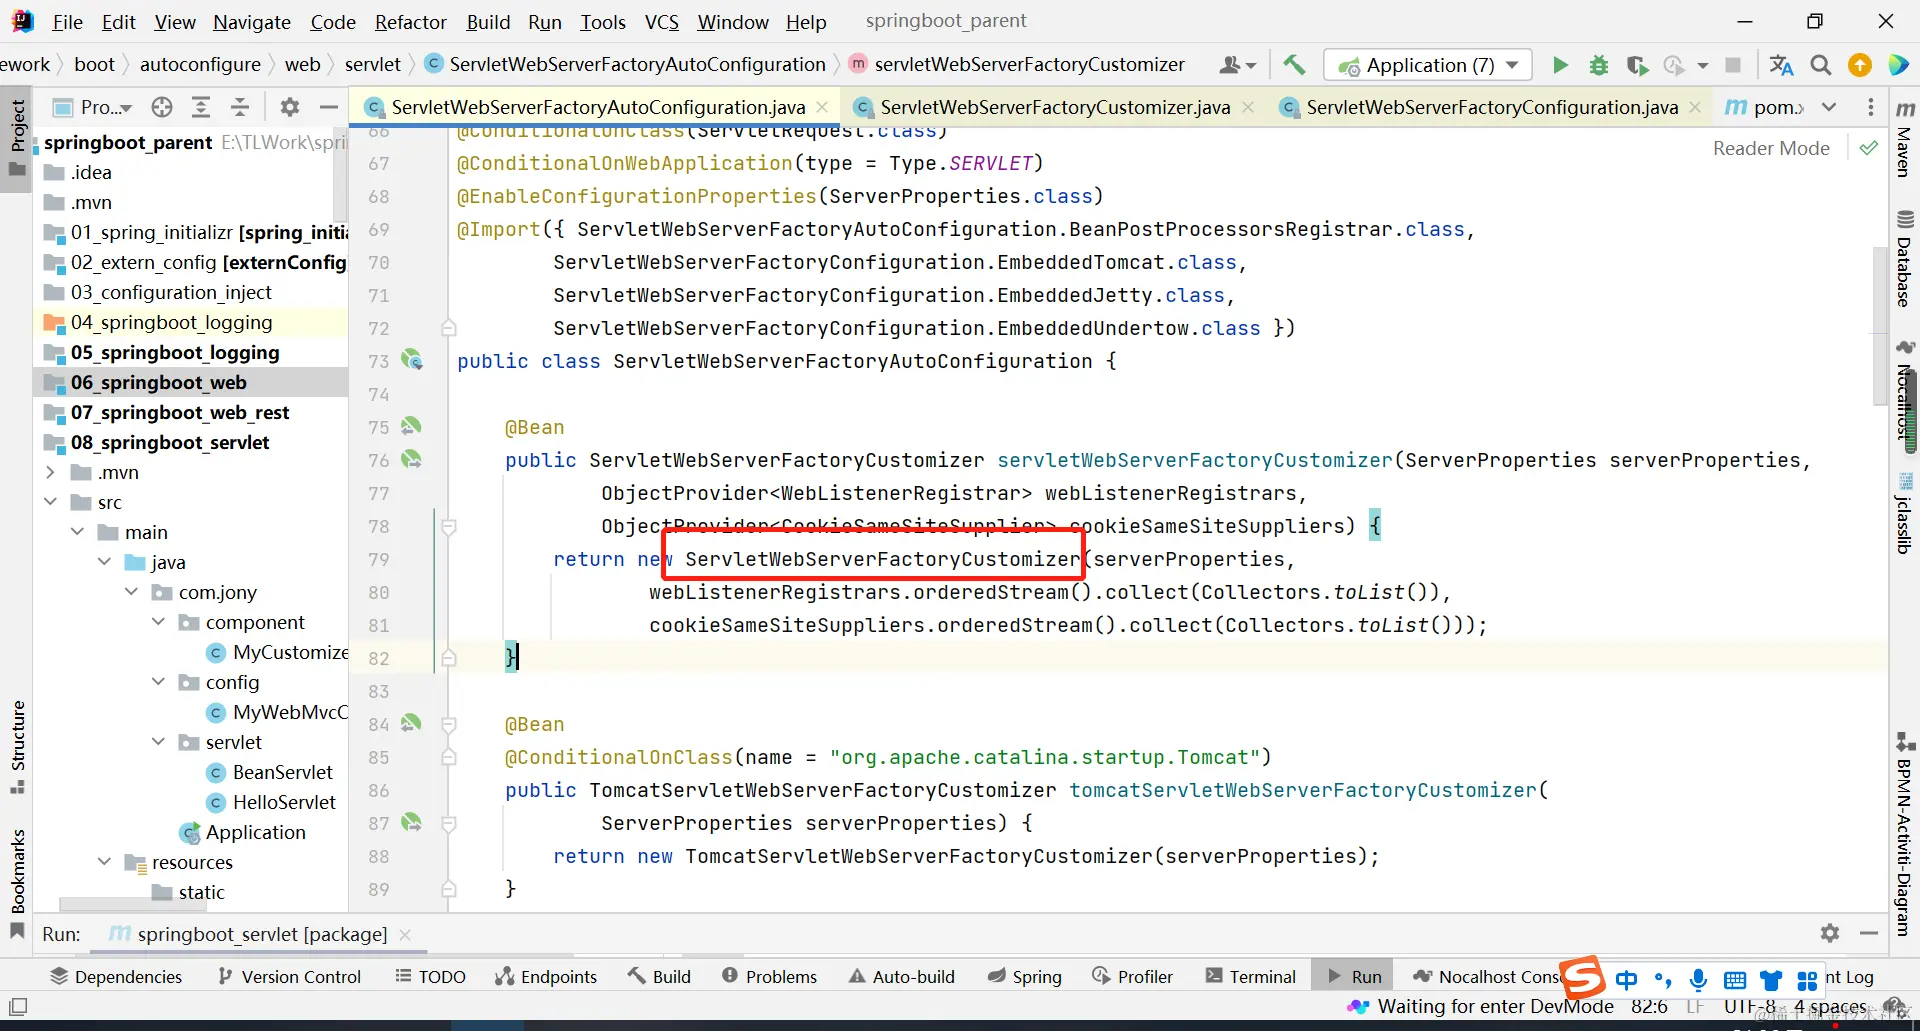Hide the Run tool window

[1868, 933]
